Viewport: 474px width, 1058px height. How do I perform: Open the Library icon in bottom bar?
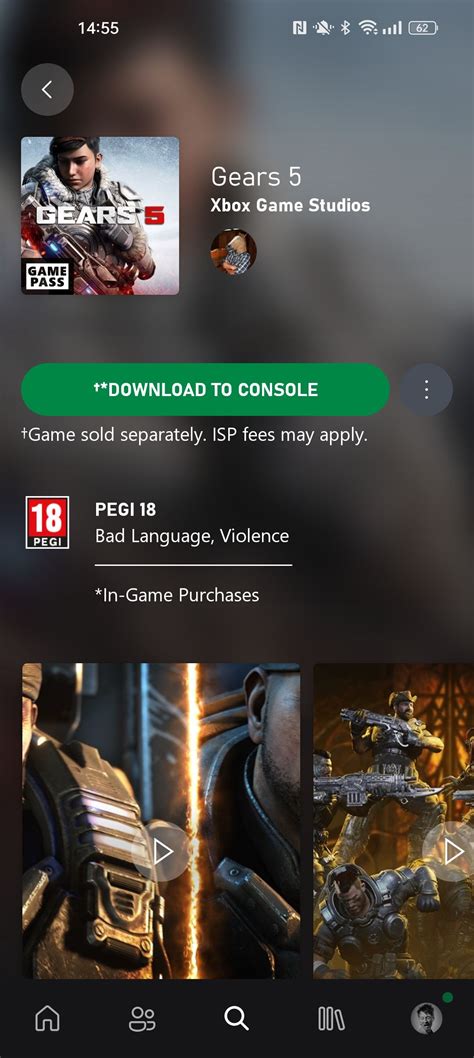pyautogui.click(x=332, y=1018)
